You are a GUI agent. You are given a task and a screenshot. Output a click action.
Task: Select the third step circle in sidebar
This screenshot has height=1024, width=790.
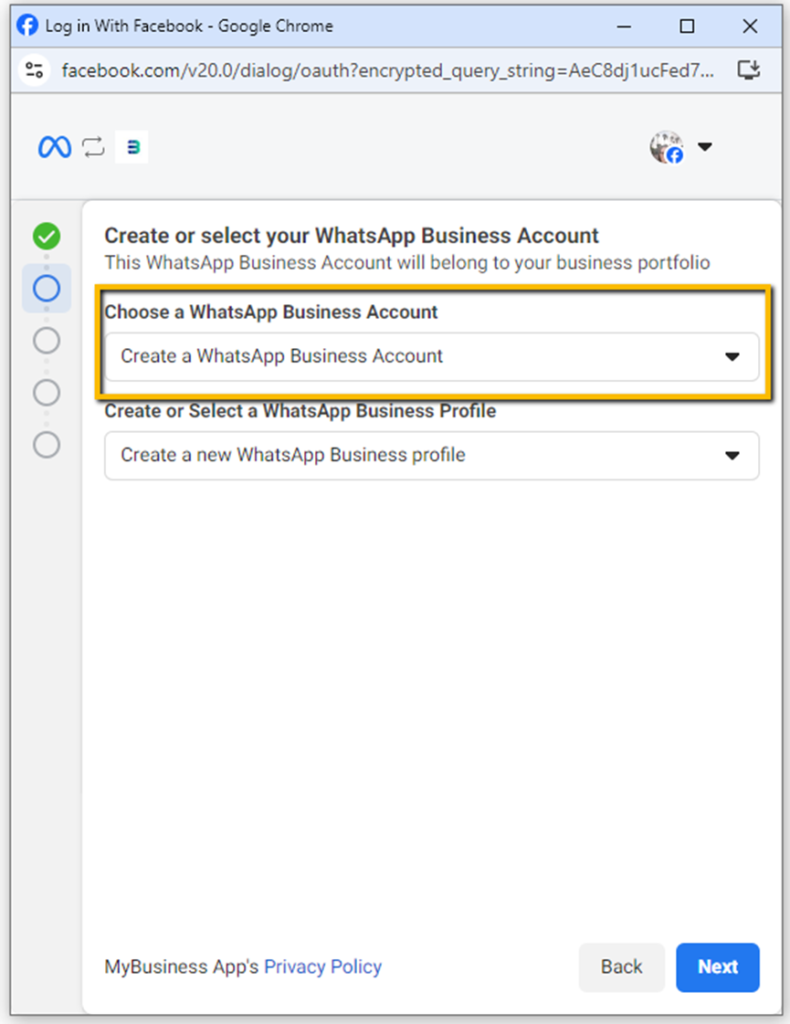click(46, 340)
